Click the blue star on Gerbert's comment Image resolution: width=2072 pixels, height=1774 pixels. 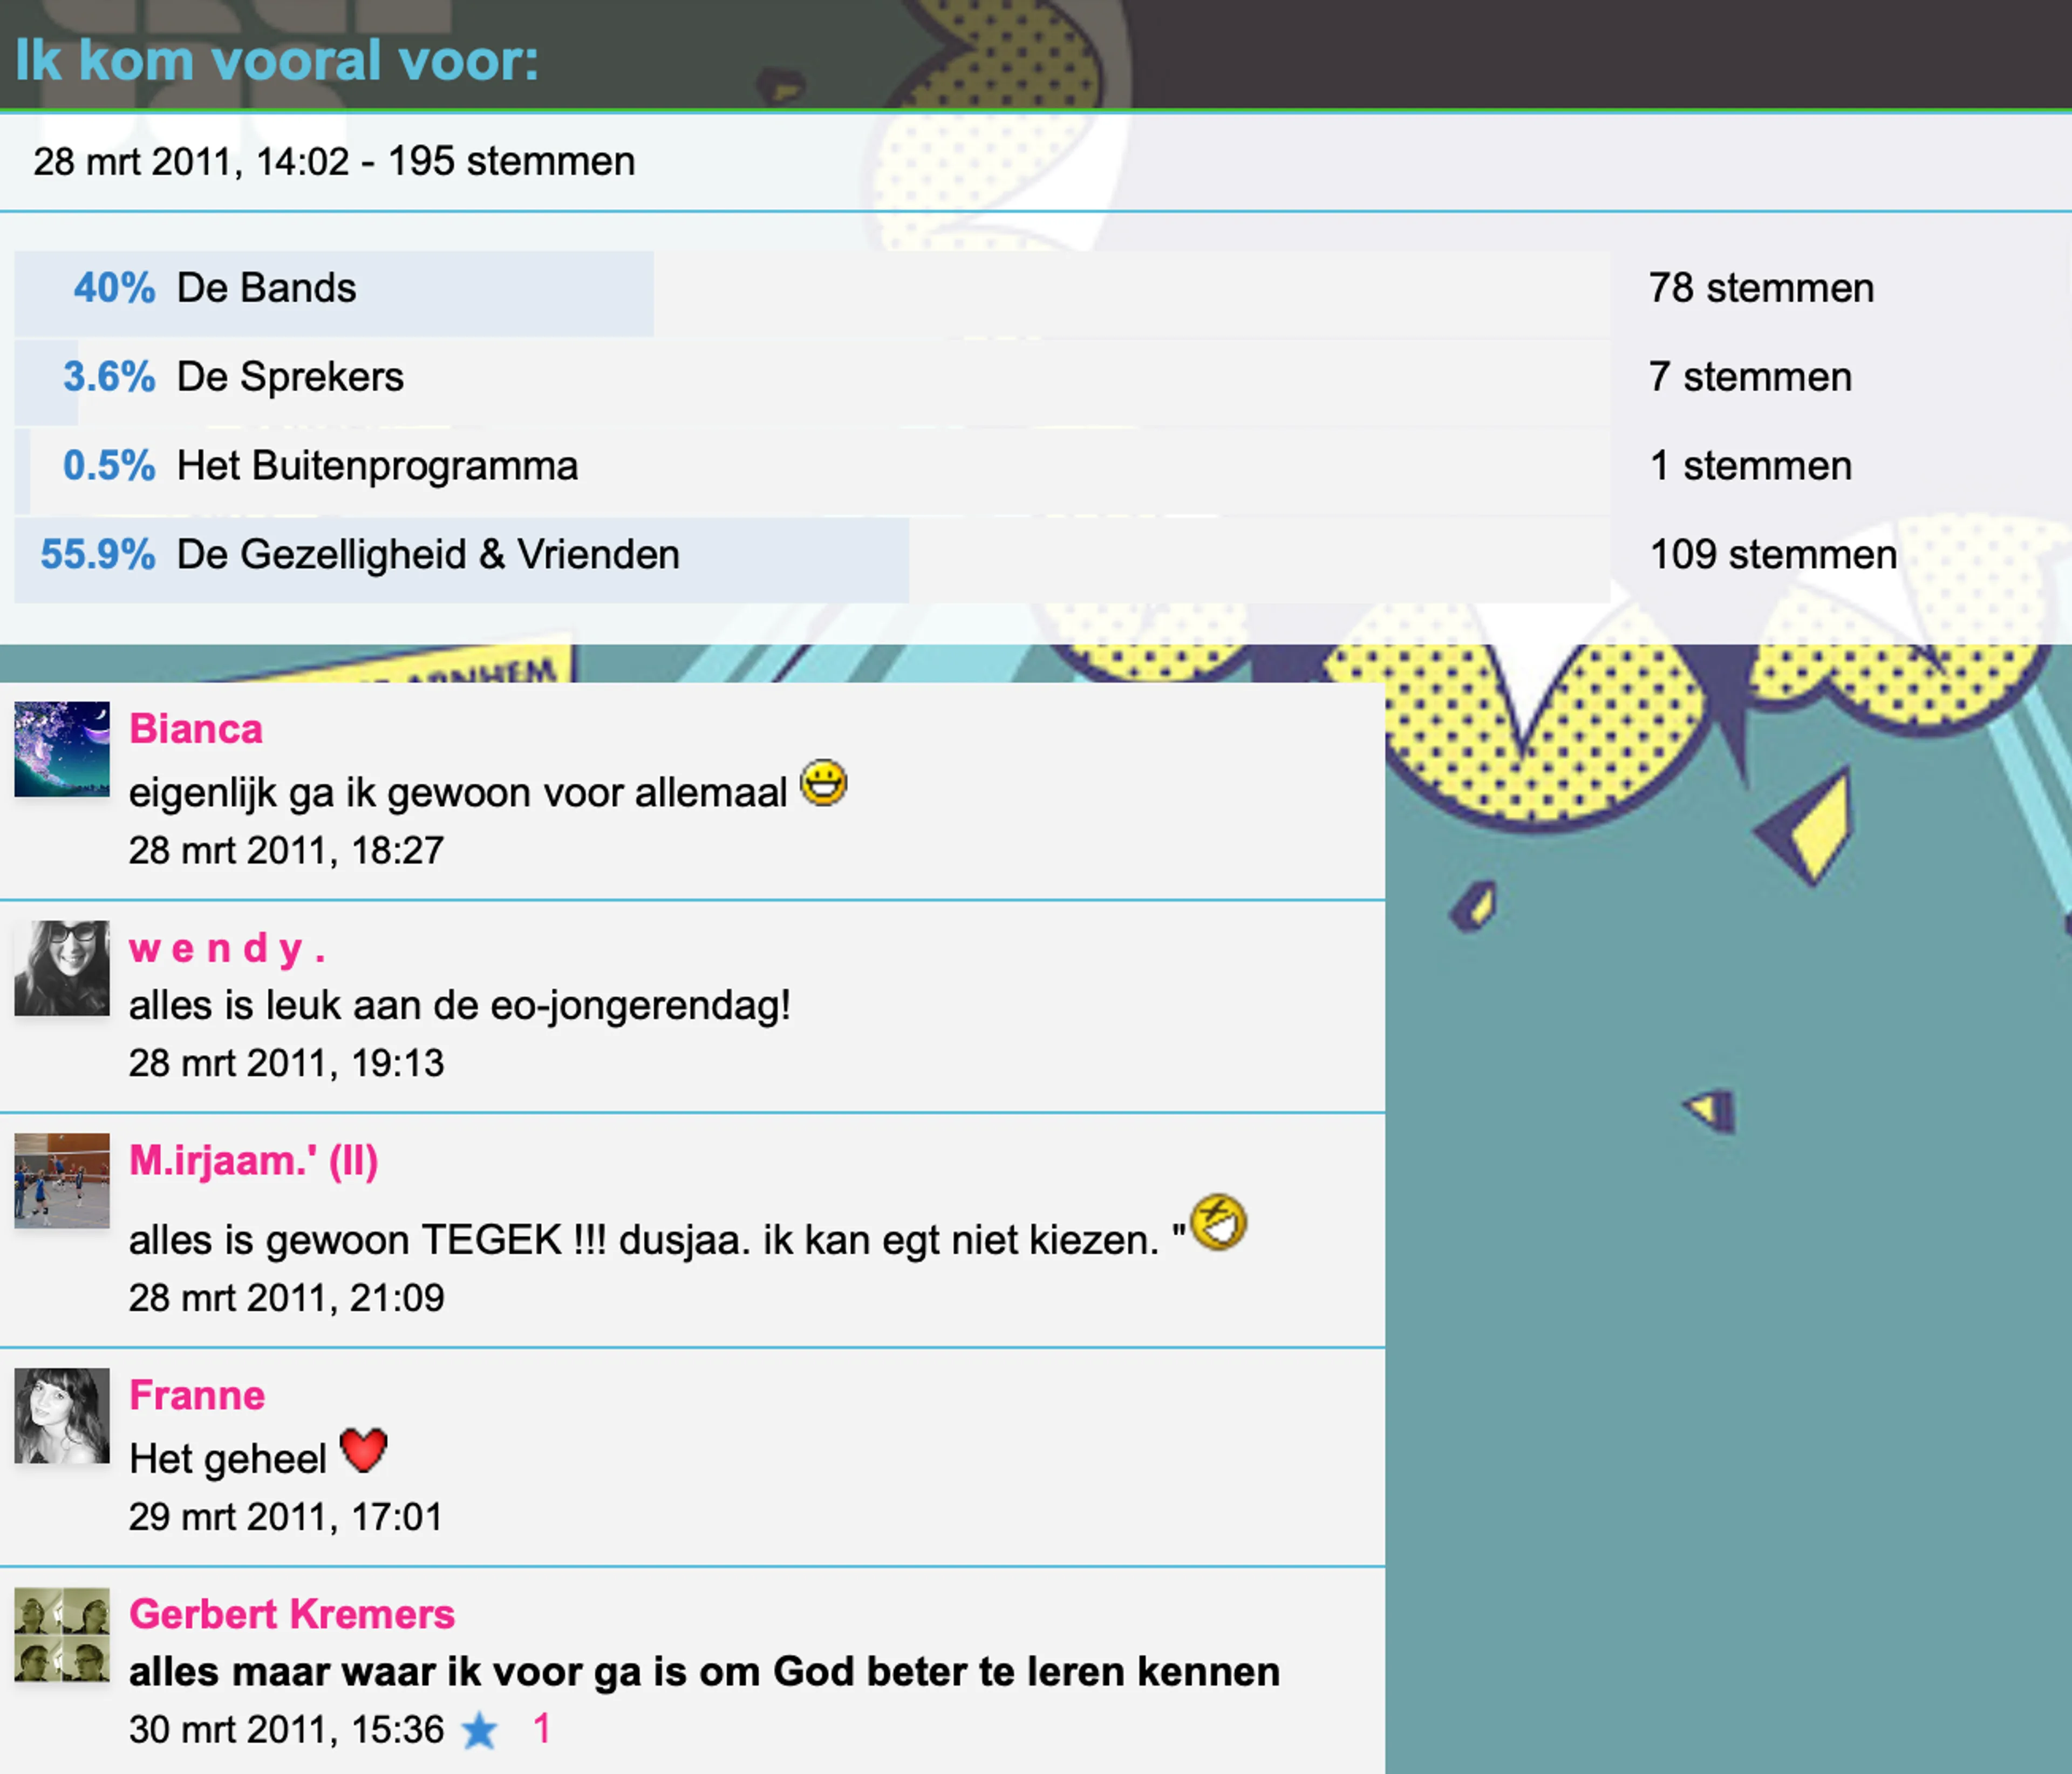coord(479,1730)
